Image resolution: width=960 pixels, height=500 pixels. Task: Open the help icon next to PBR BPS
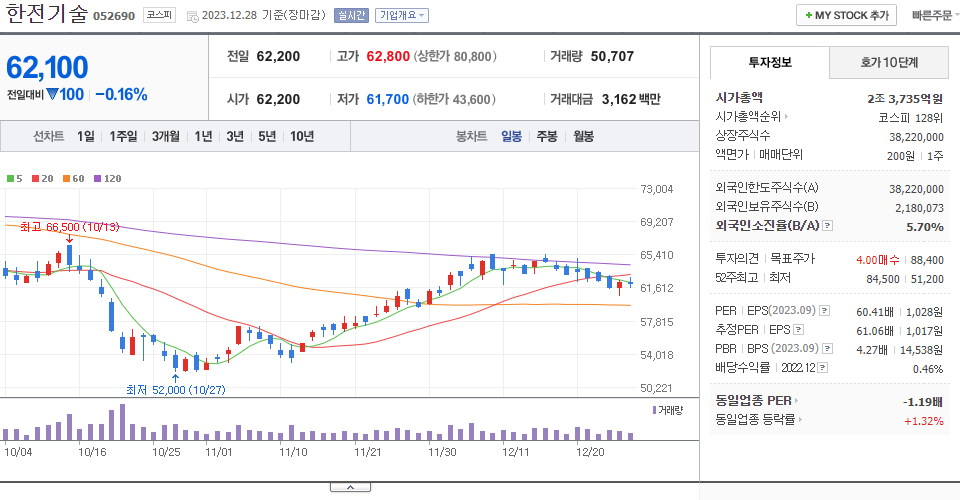coord(828,349)
